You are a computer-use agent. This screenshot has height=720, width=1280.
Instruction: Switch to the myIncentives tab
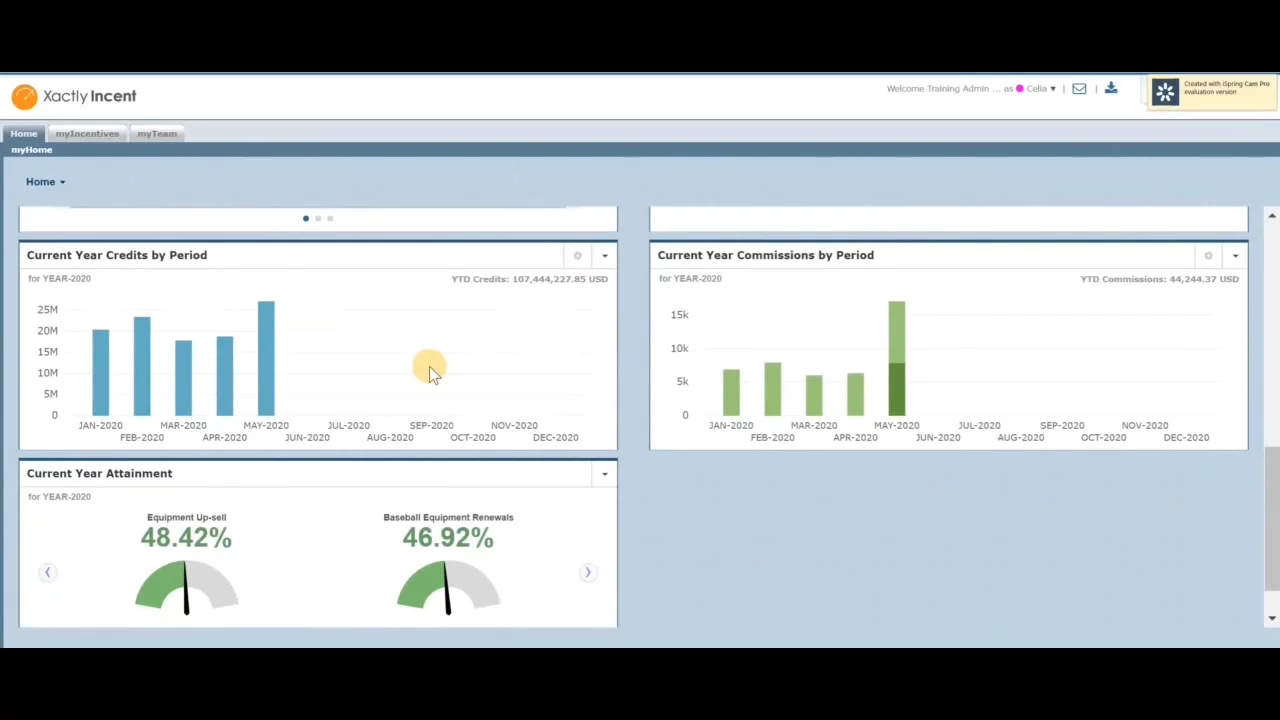point(87,133)
